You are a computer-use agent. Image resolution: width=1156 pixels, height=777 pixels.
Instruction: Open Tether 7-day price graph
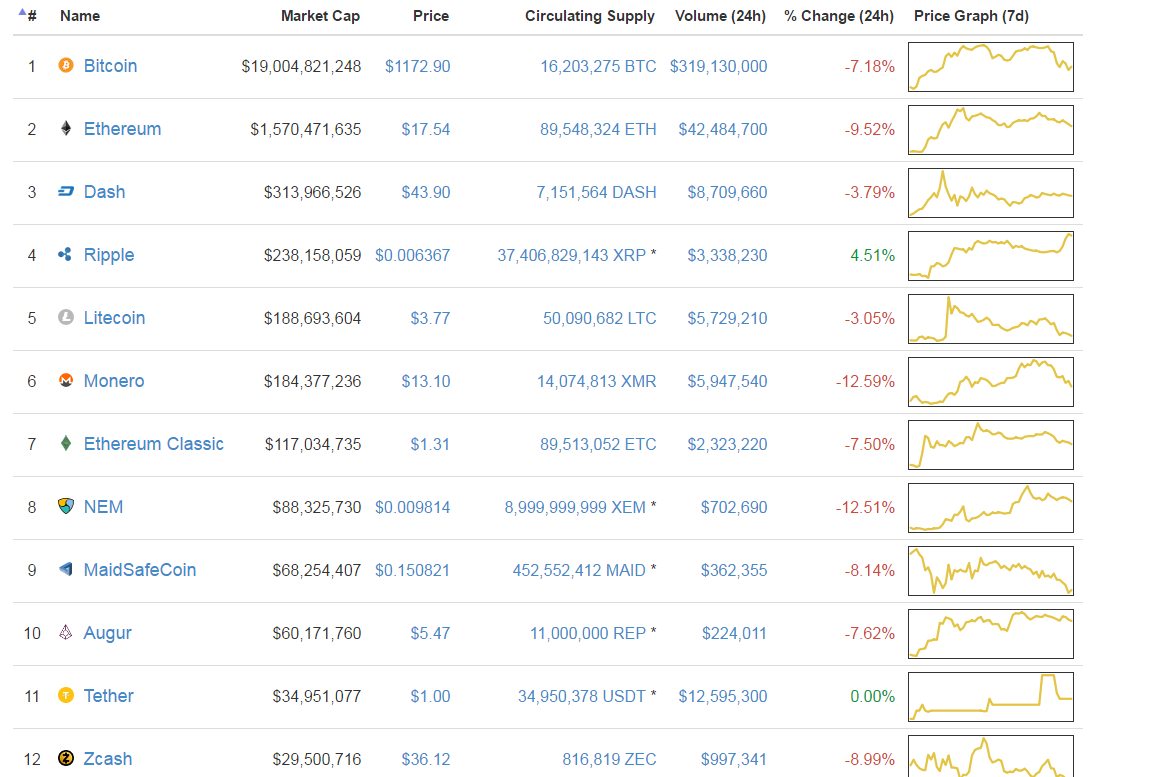coord(991,697)
